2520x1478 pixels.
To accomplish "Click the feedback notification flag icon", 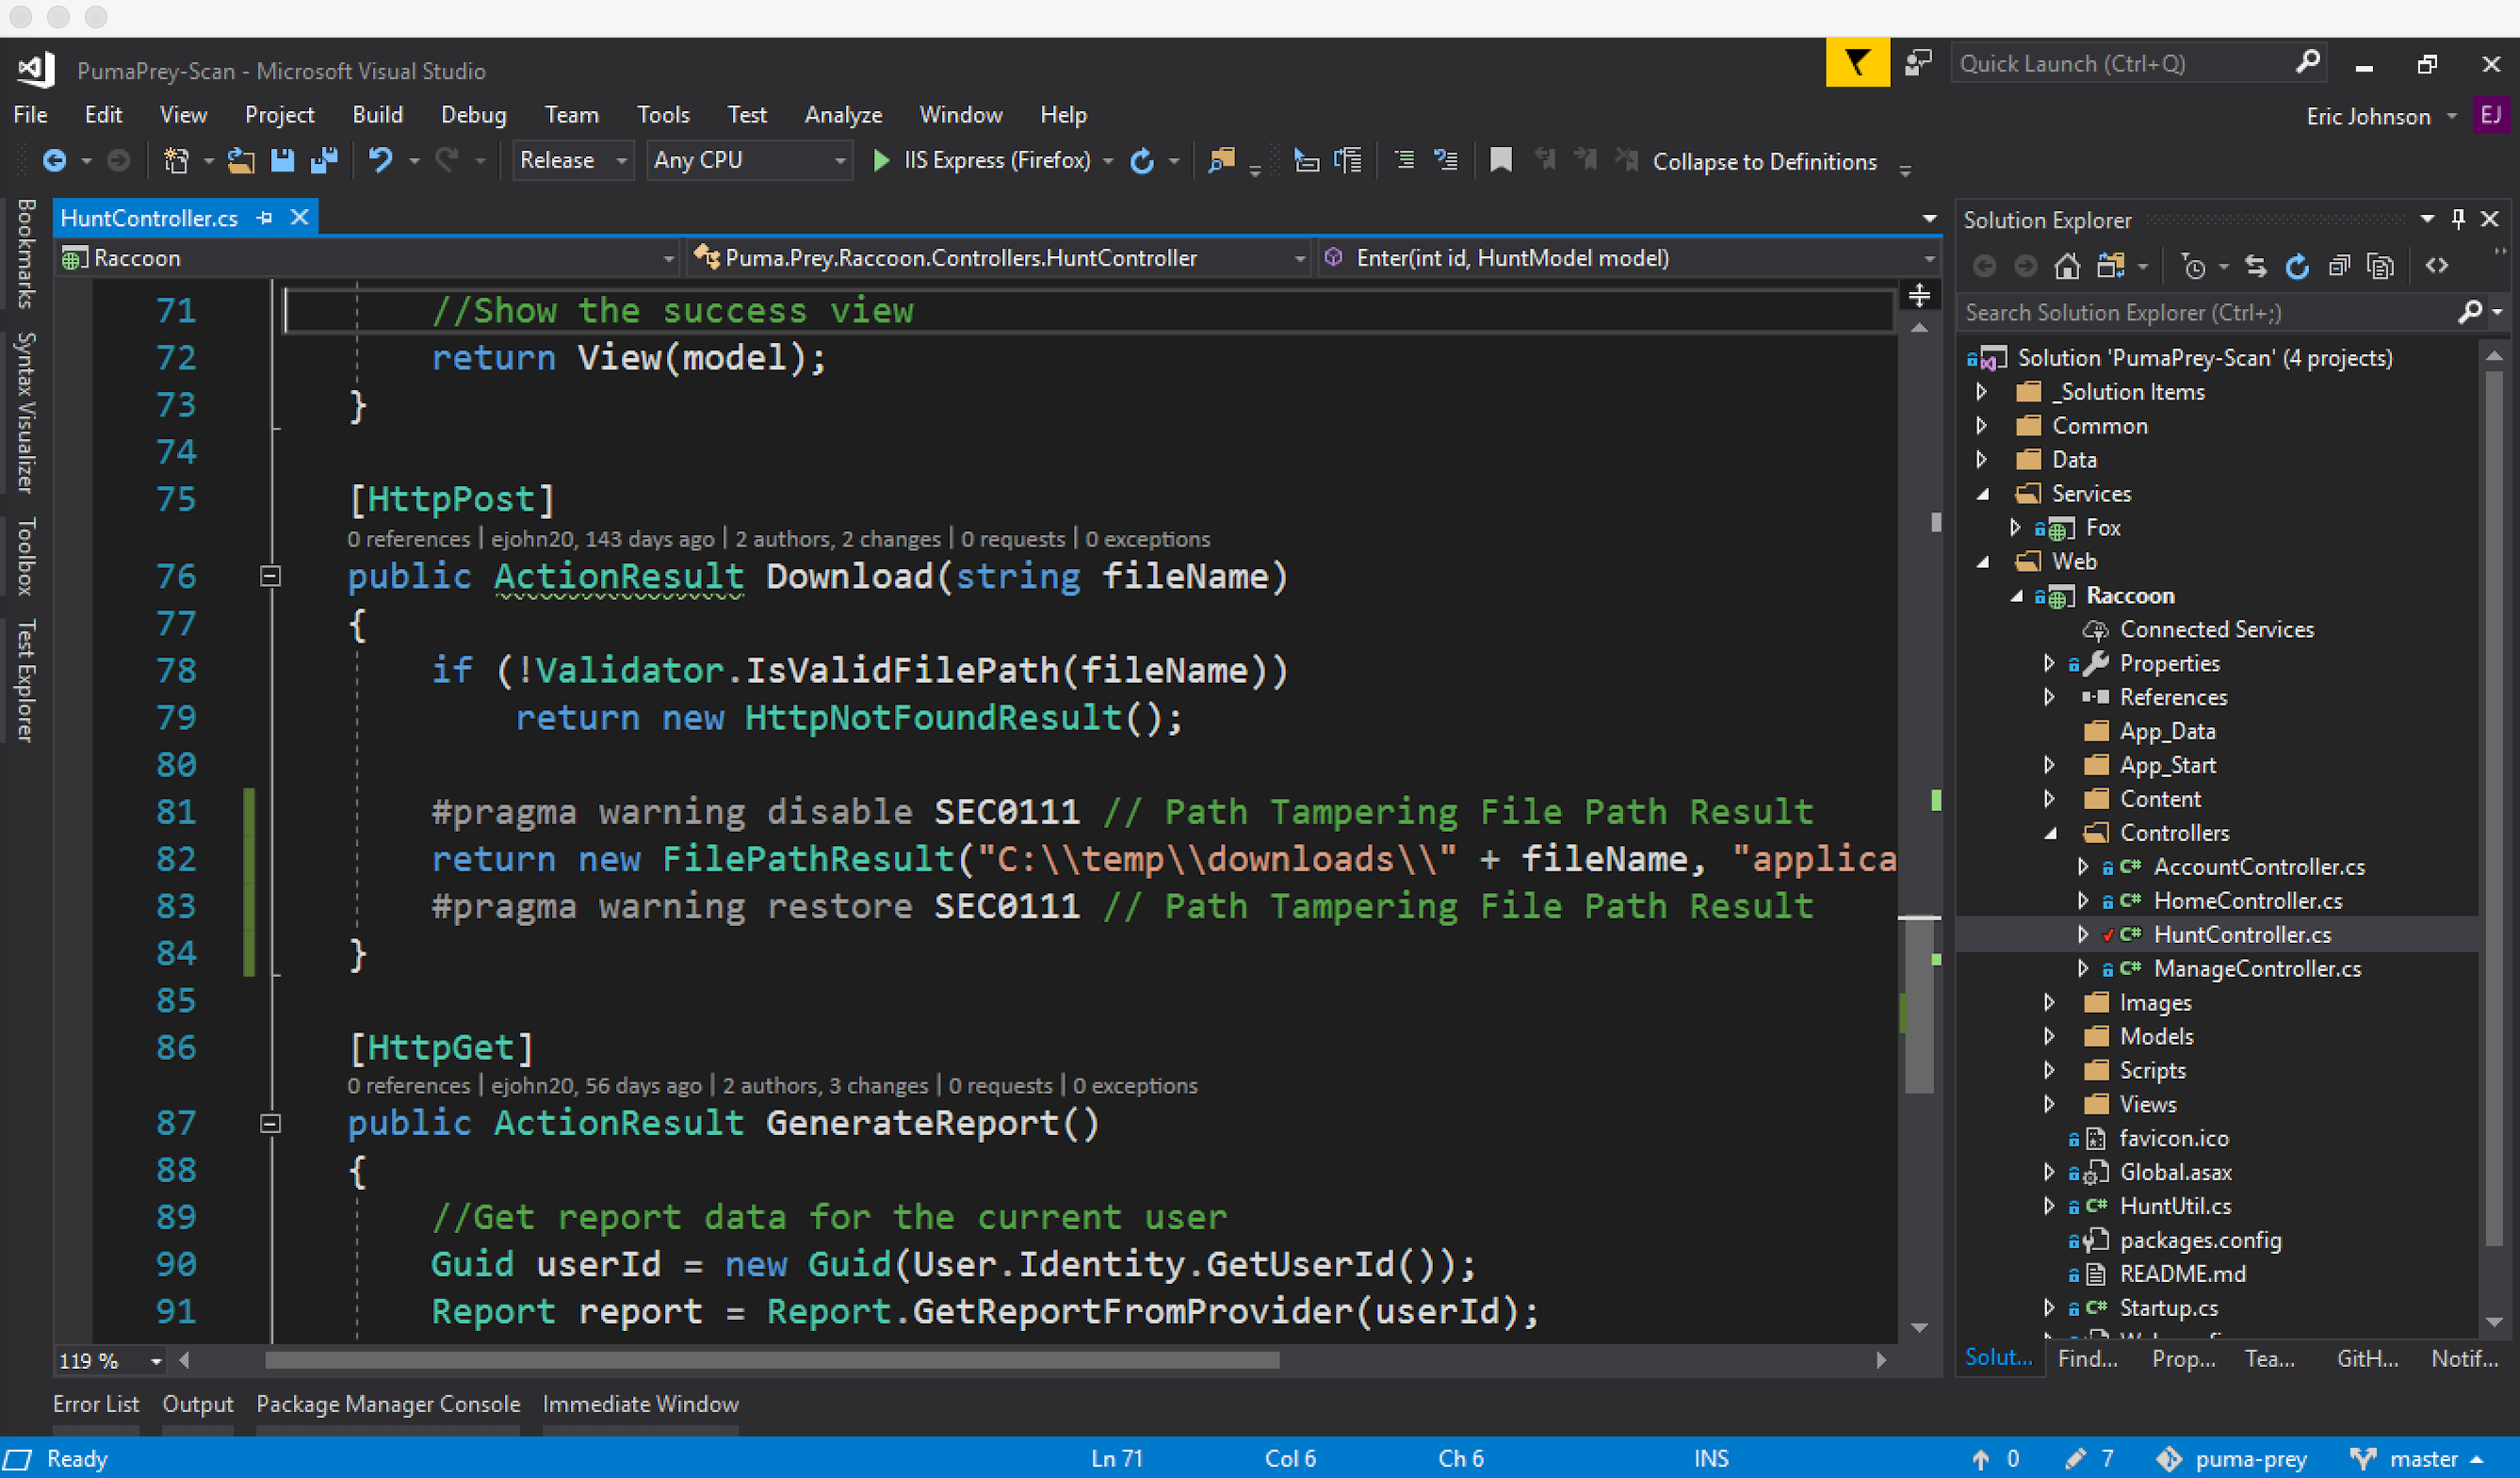I will [x=1857, y=64].
